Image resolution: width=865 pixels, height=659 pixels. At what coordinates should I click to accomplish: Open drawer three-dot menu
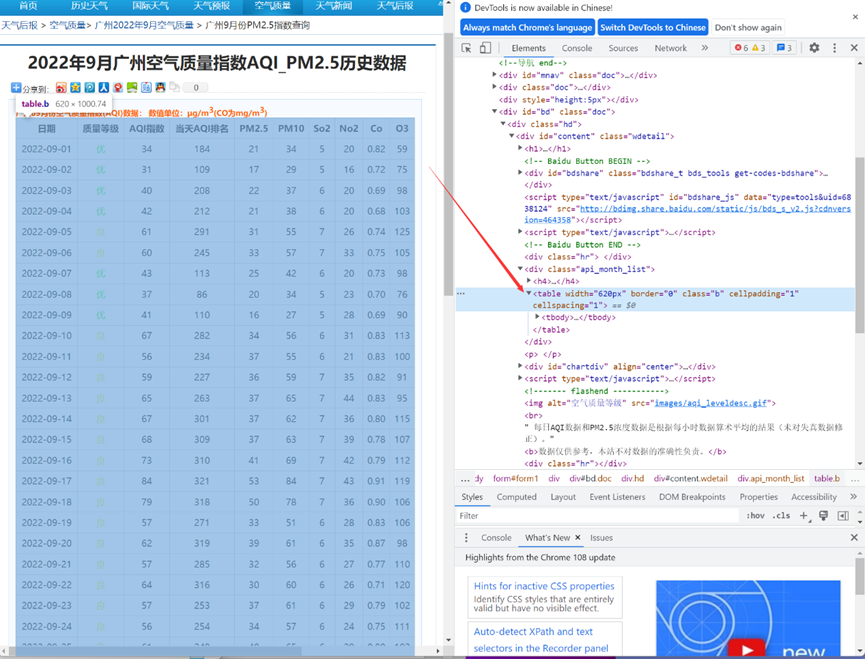point(466,538)
